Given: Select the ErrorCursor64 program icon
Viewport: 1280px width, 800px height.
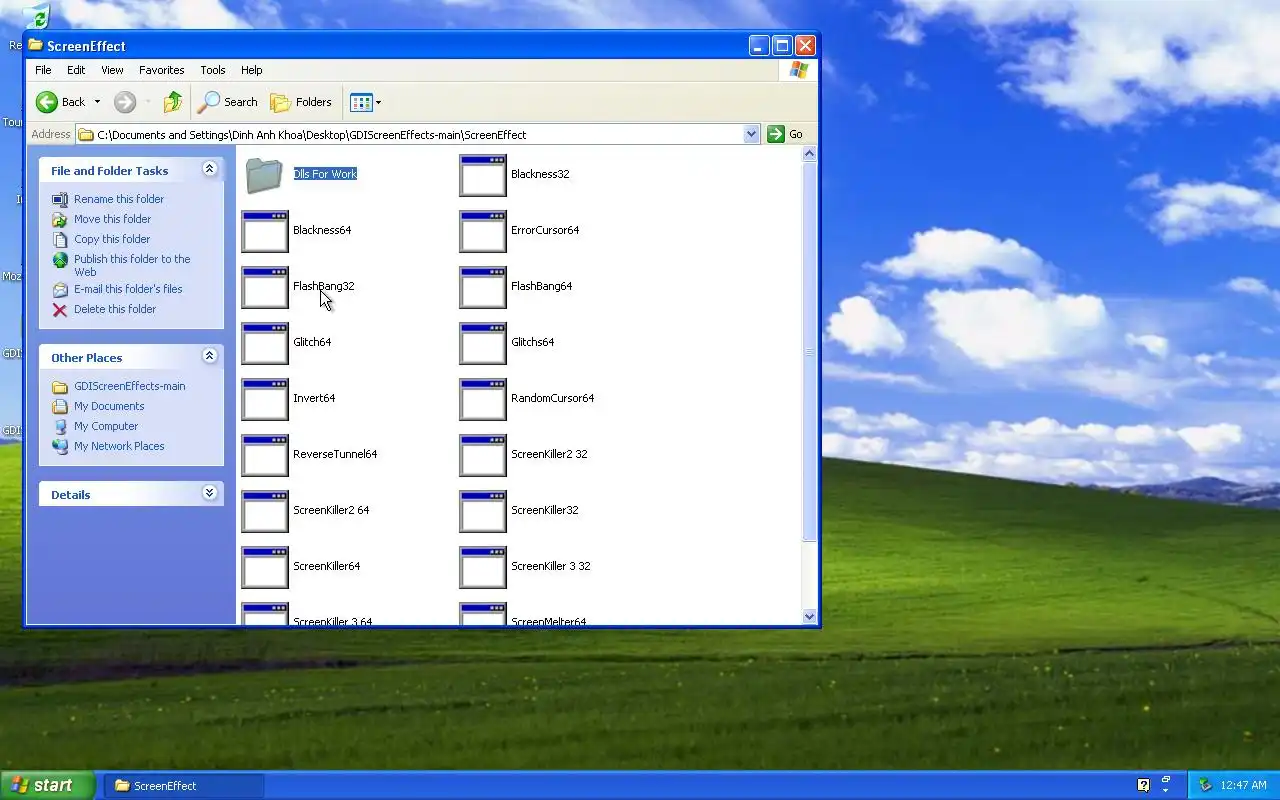Looking at the screenshot, I should pyautogui.click(x=483, y=231).
